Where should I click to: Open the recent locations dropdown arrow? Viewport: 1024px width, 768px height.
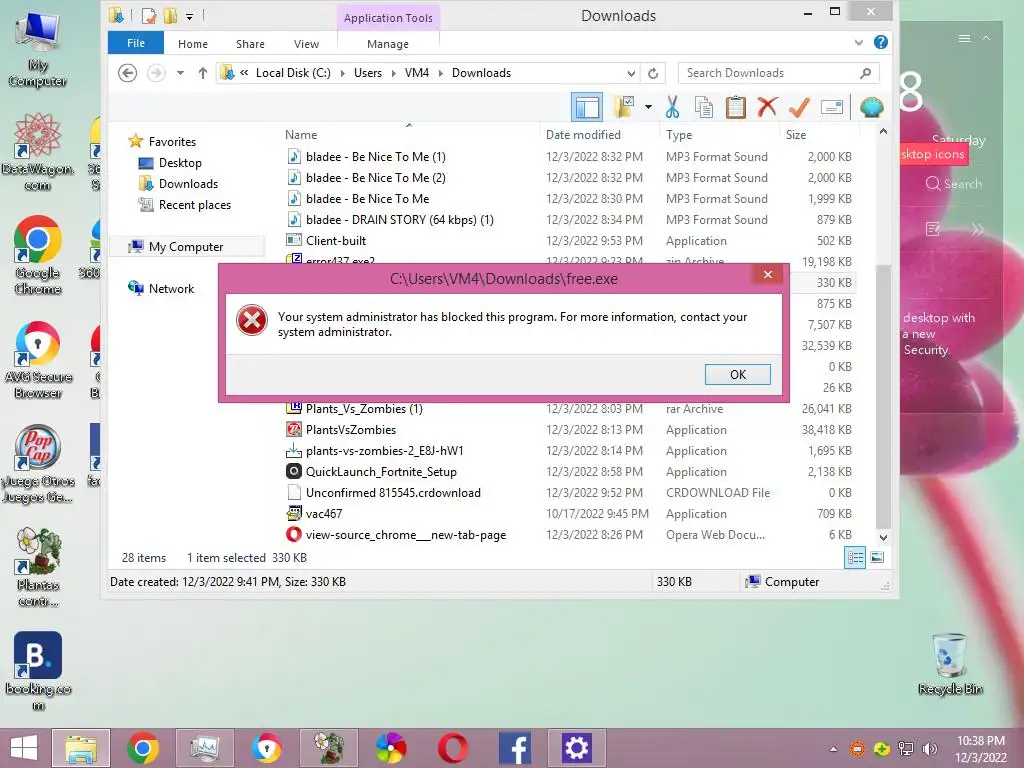180,72
